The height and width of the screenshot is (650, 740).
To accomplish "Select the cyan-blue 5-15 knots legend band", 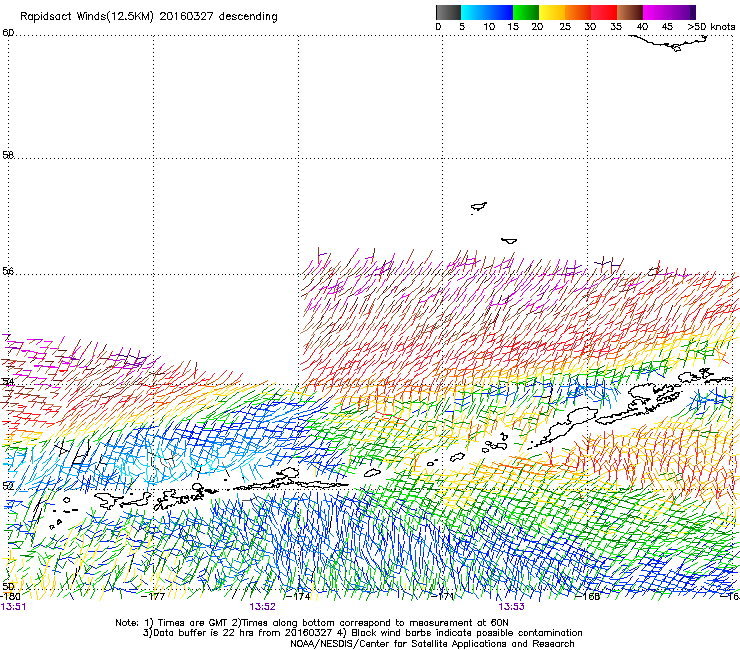I will 487,12.
